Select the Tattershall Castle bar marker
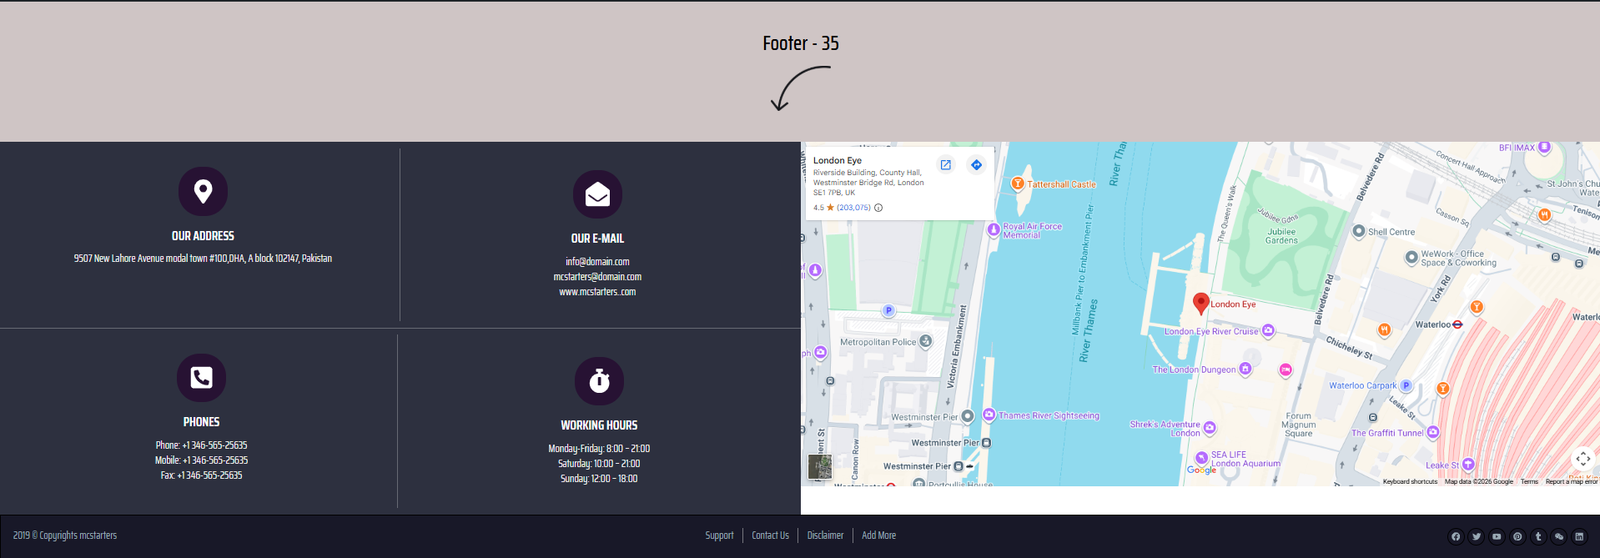 [1017, 184]
